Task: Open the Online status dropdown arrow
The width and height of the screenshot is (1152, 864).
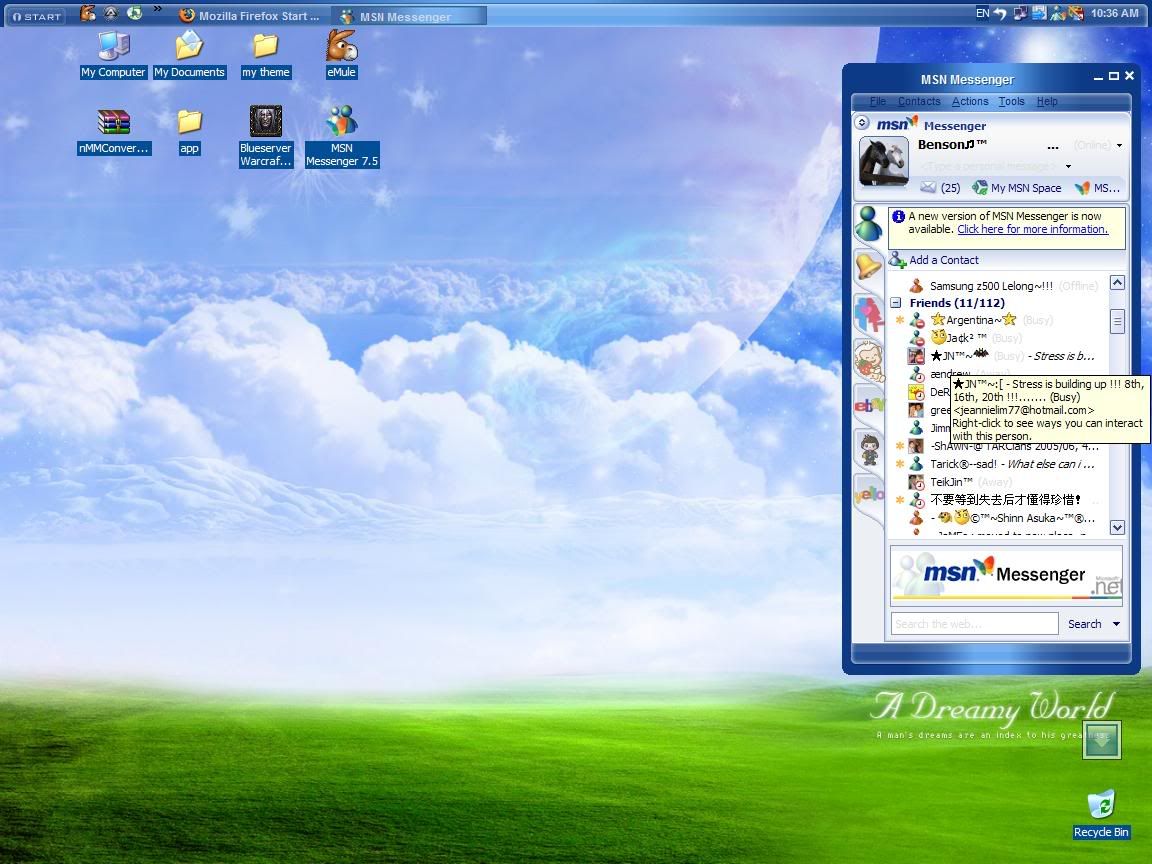Action: (x=1119, y=145)
